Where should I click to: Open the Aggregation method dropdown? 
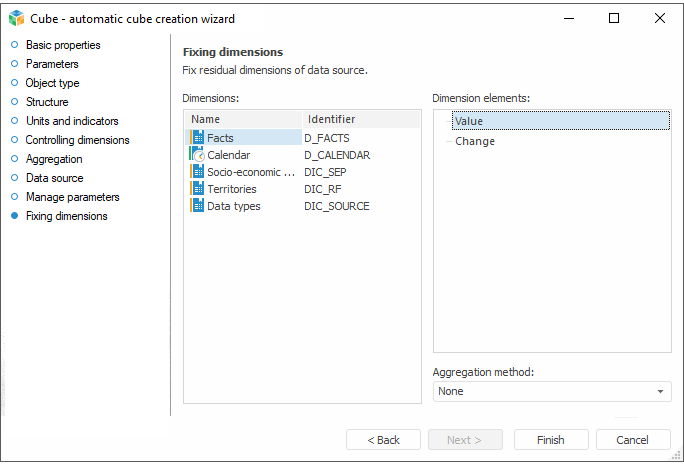(x=661, y=391)
